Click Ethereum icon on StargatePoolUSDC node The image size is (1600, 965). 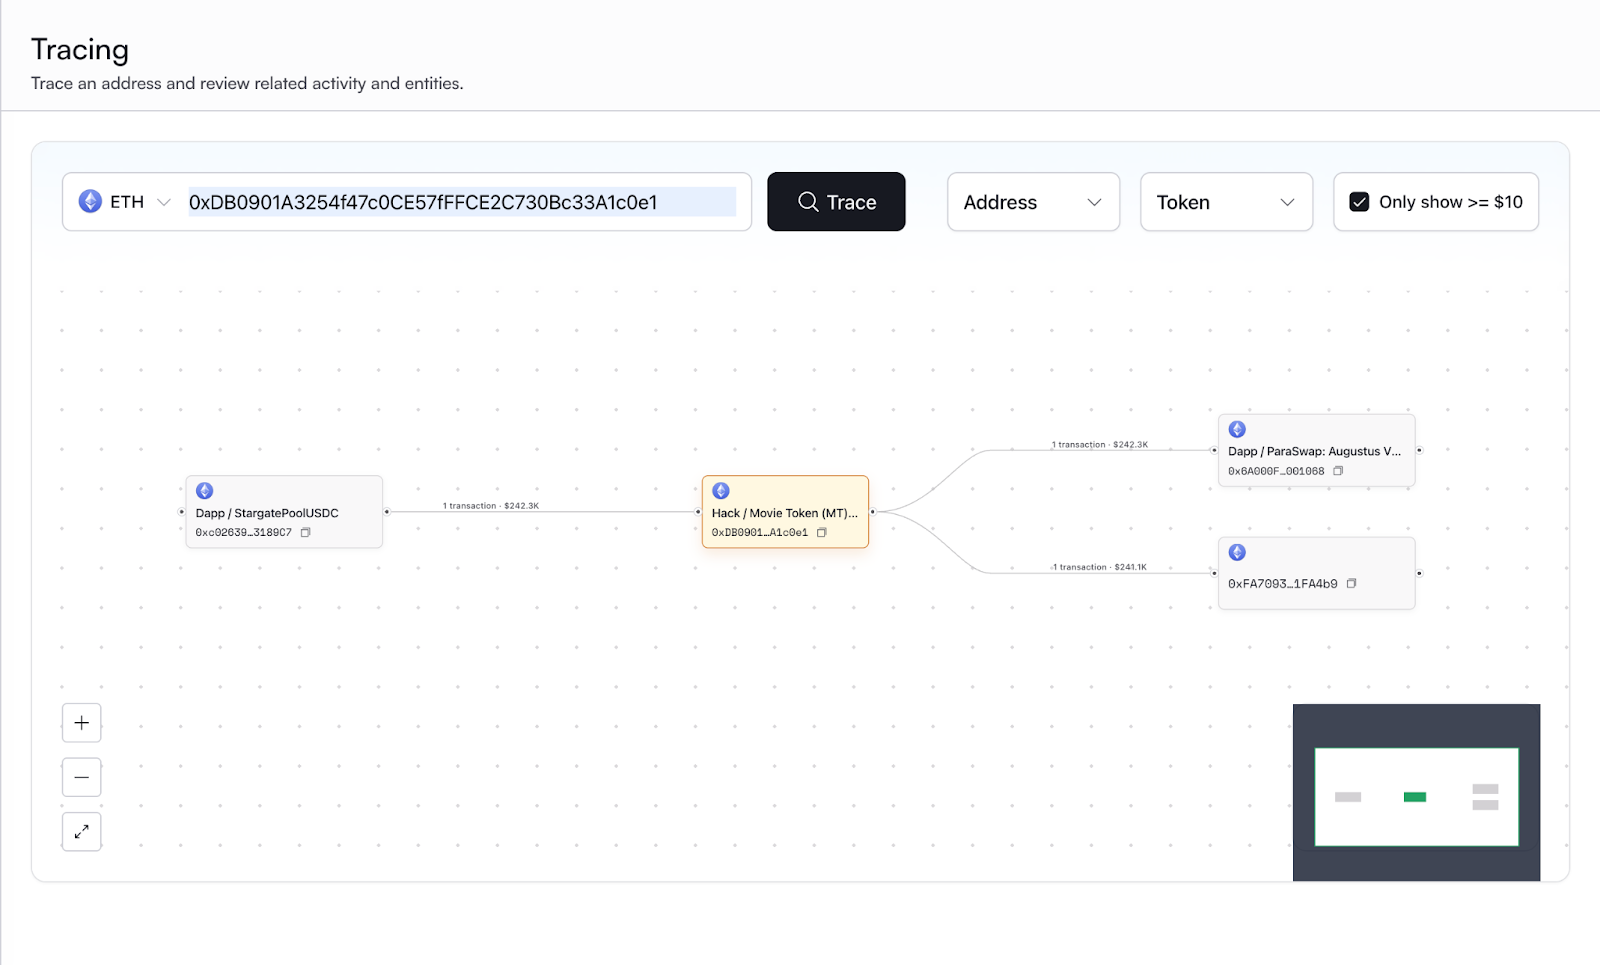click(205, 491)
